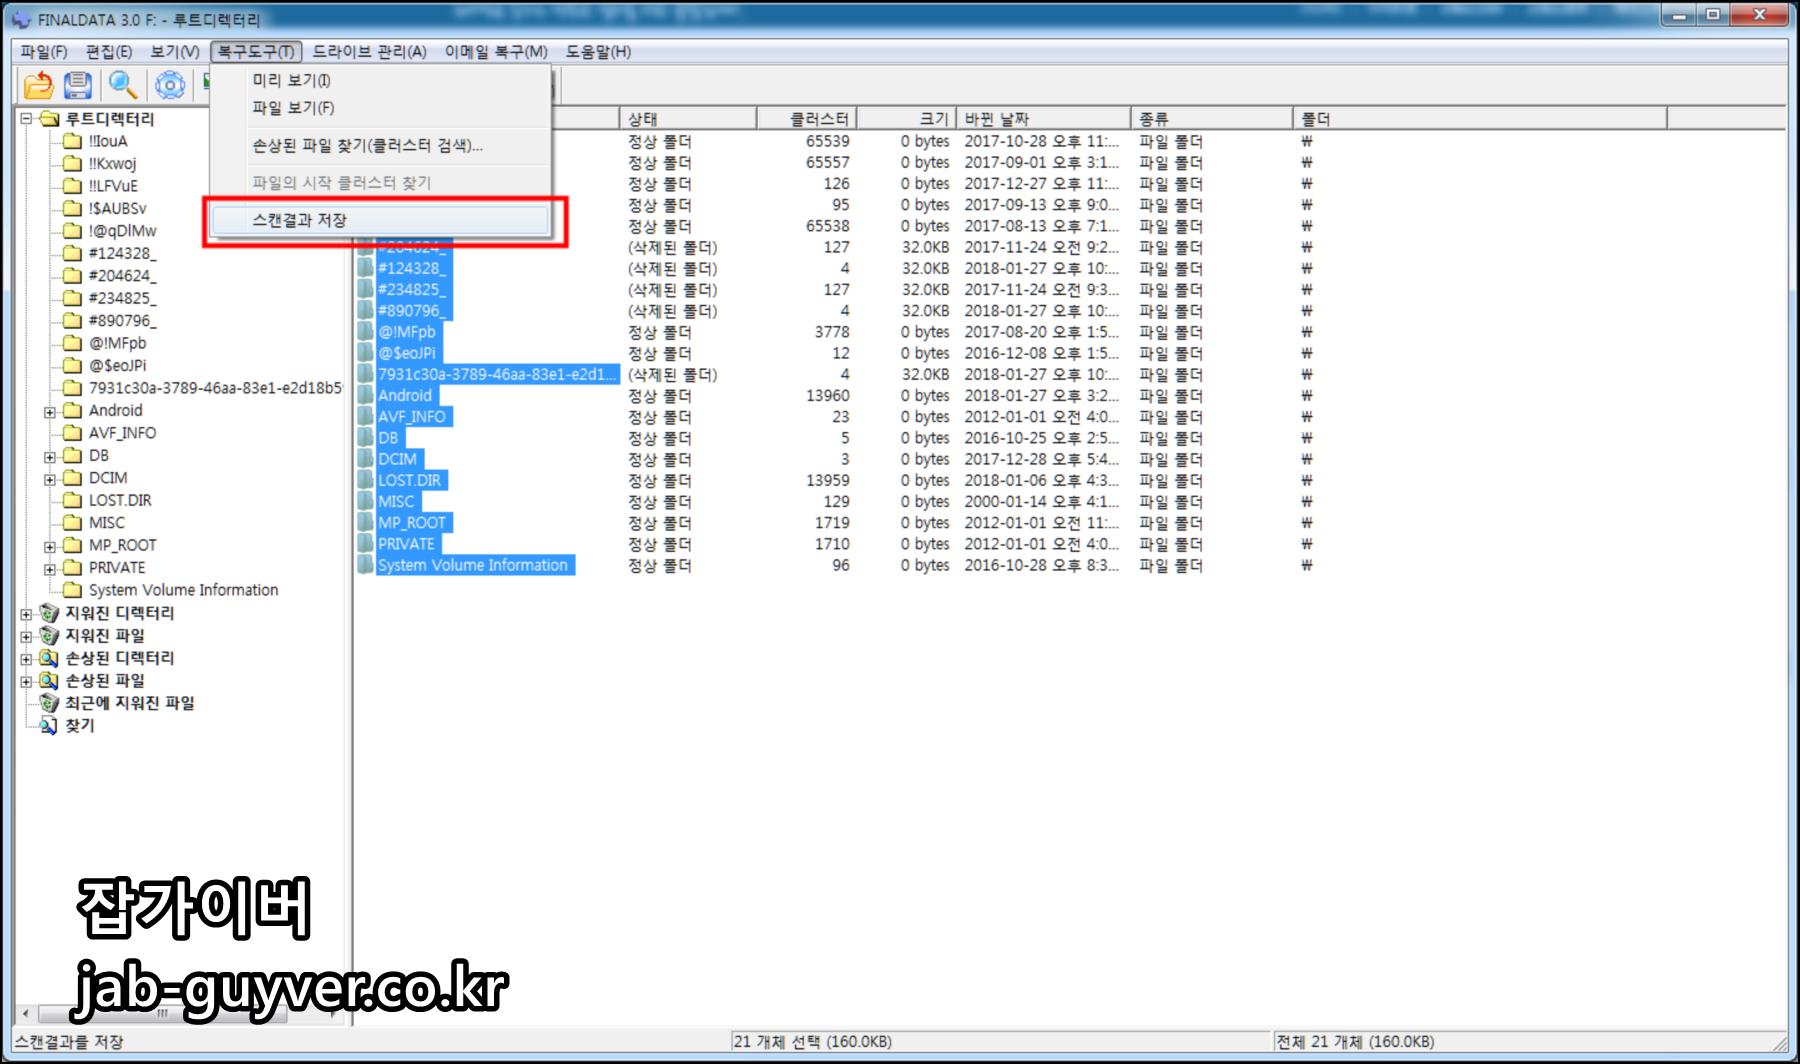This screenshot has width=1800, height=1064.
Task: Click the folder icon of !$AUBSv in tree
Action: click(x=72, y=208)
